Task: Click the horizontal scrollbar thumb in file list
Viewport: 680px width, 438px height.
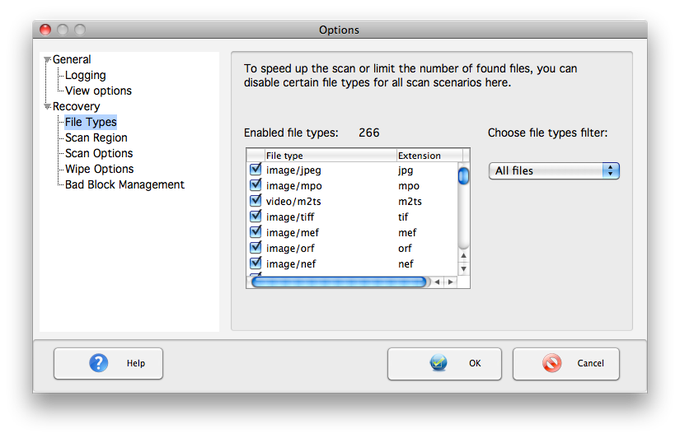Action: coord(339,282)
